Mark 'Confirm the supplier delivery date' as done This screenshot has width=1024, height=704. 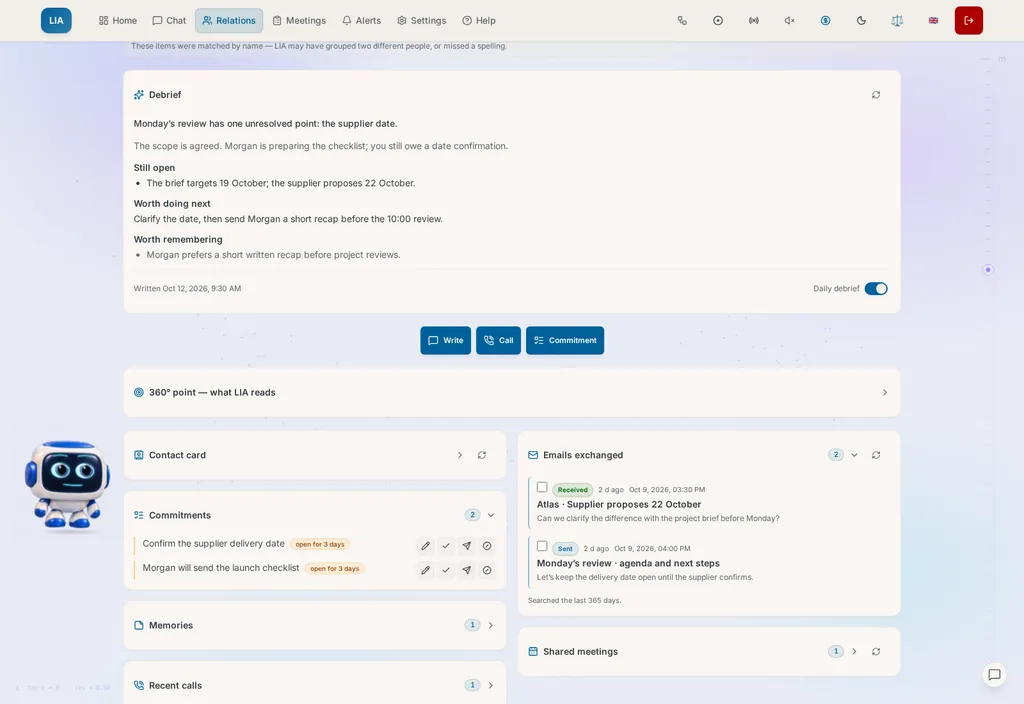tap(446, 546)
